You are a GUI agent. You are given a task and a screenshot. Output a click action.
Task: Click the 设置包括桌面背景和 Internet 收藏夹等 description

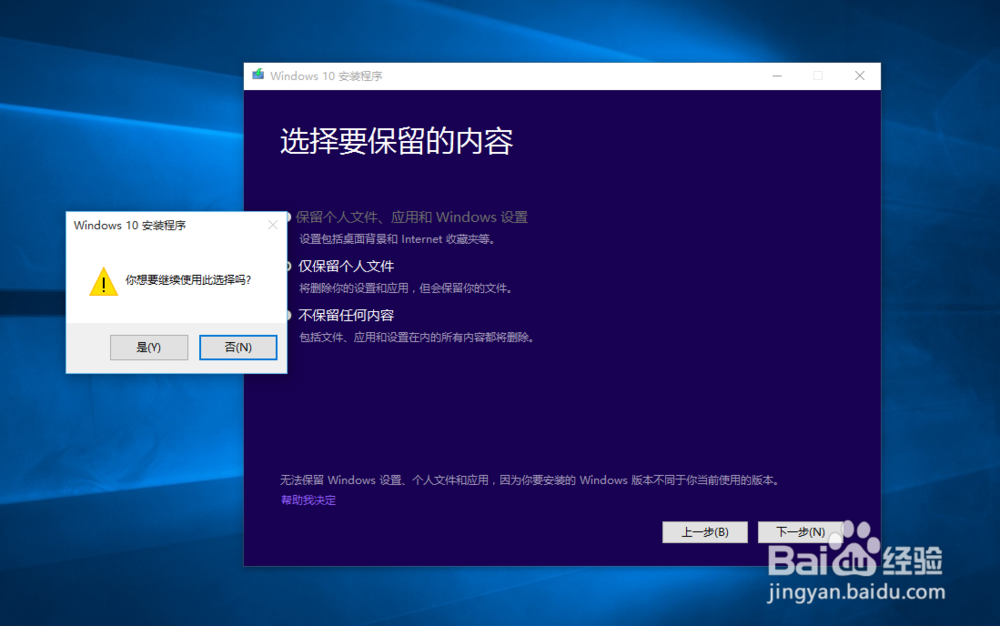tap(397, 240)
